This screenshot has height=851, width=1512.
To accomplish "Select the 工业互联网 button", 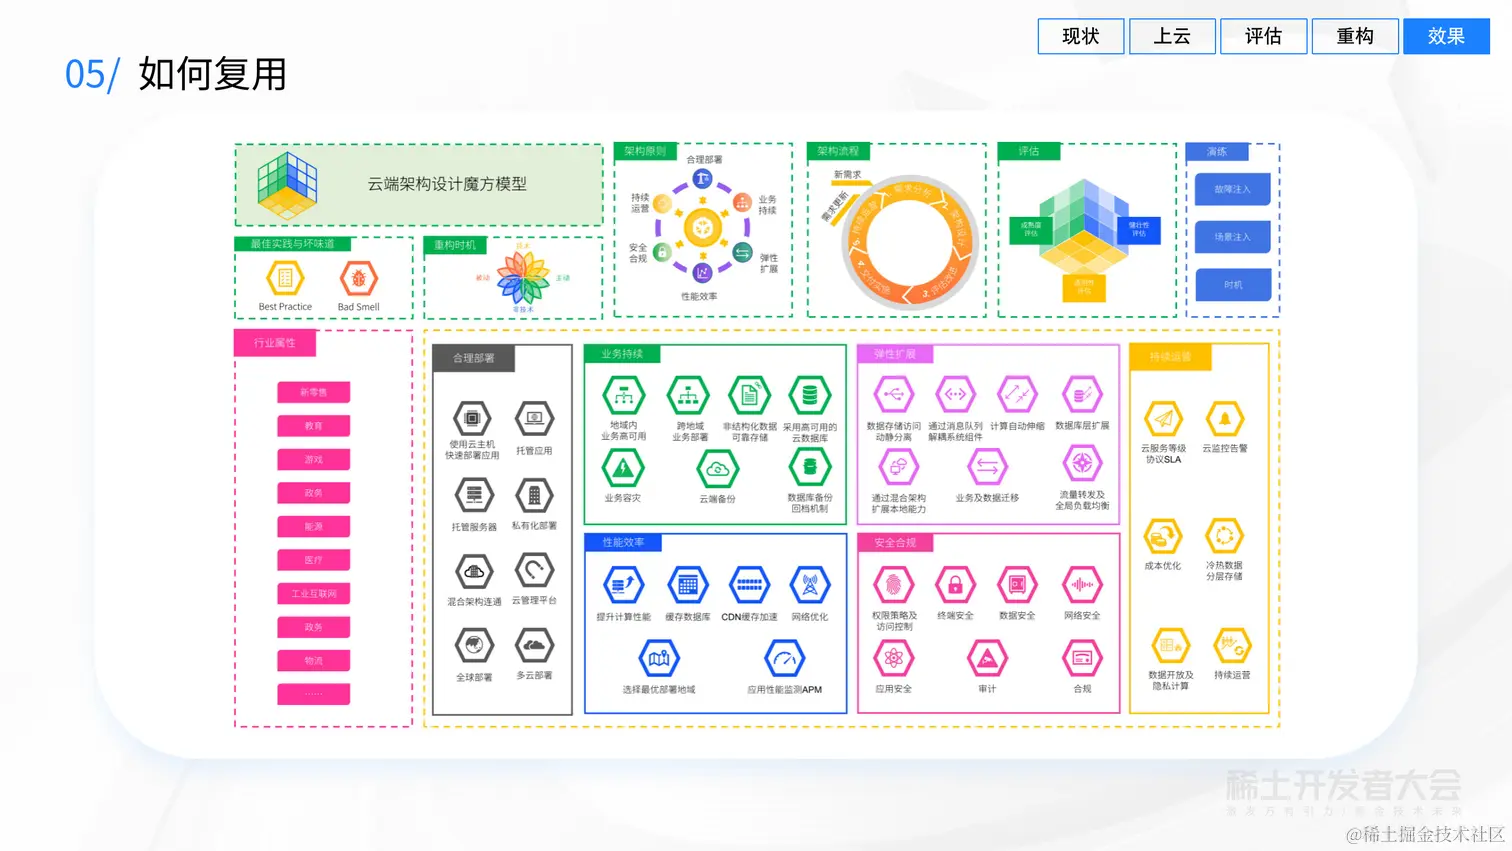I will click(x=314, y=594).
